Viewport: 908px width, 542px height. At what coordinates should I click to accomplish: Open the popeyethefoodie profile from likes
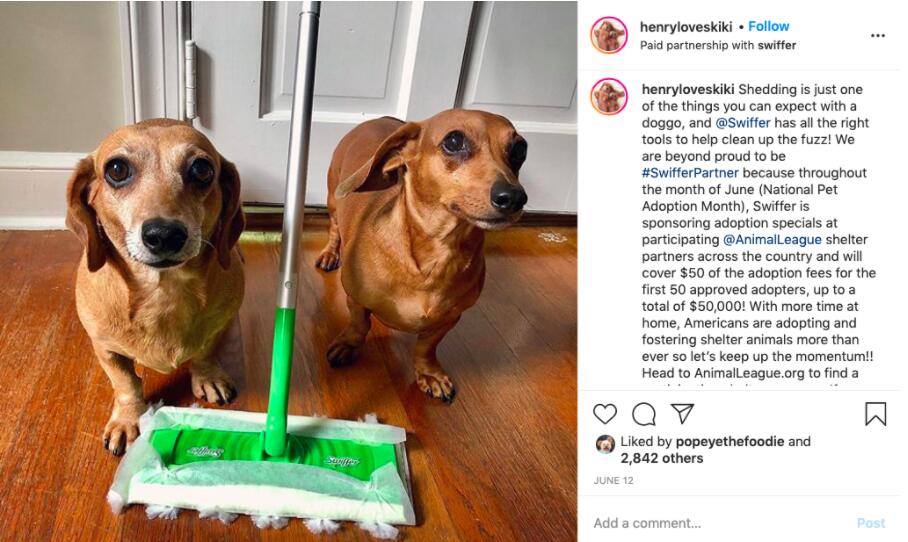[730, 441]
